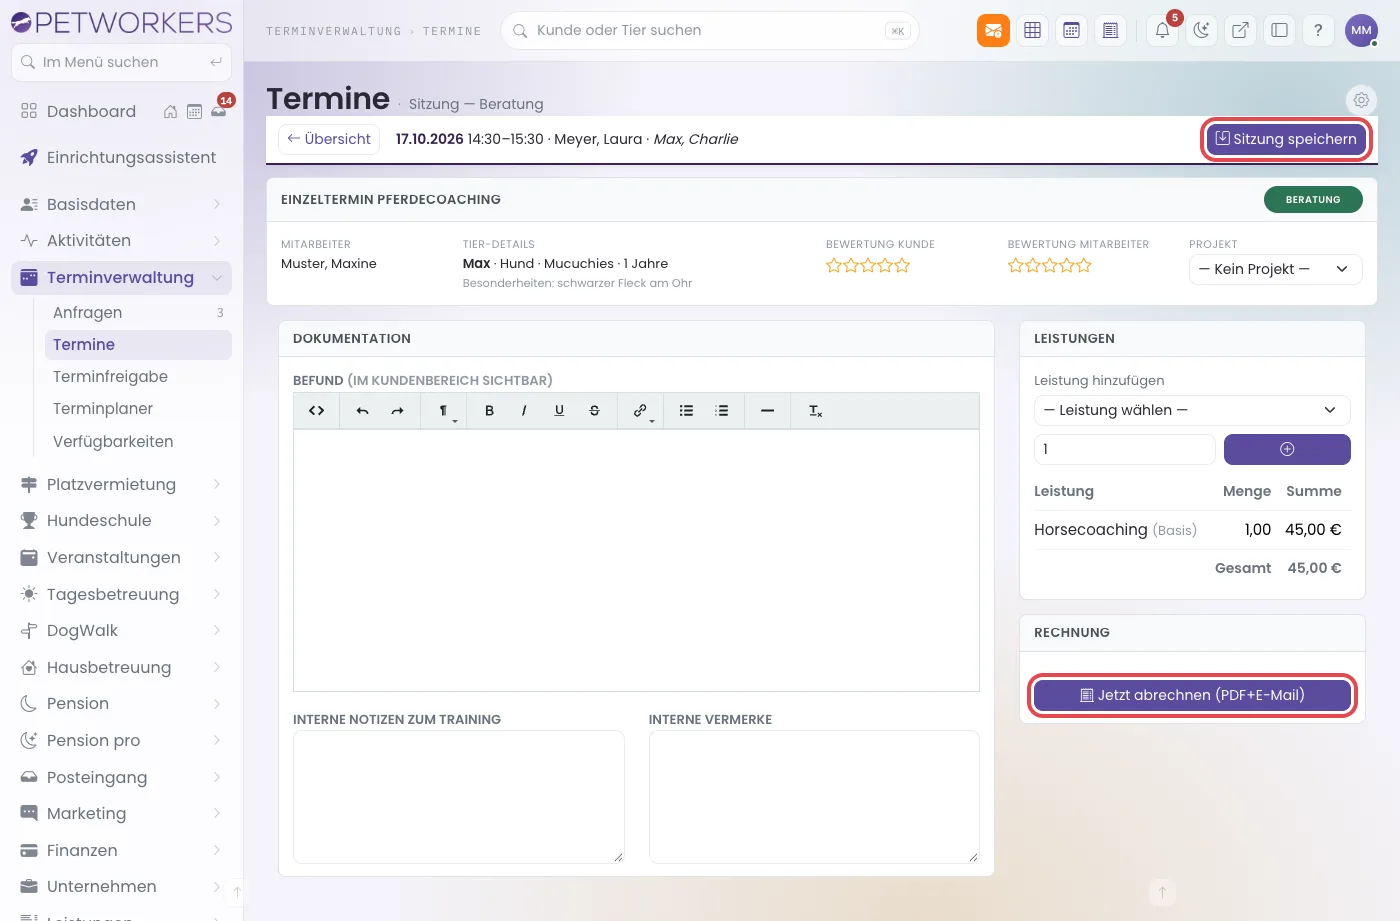Toggle italic formatting in the Befund editor
Screen dimensions: 1400x921
[524, 411]
